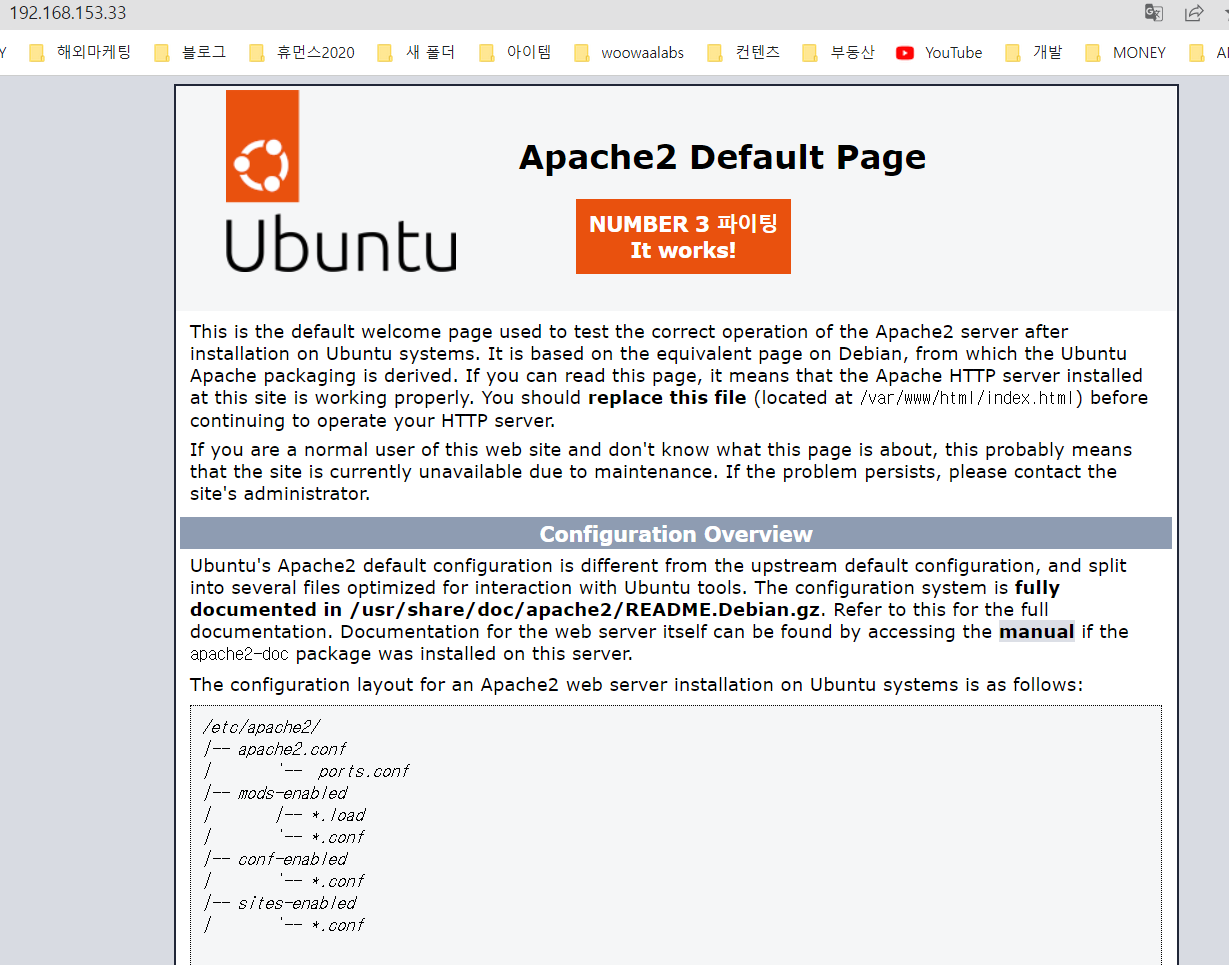Click the translate page icon
Viewport: 1229px width, 965px height.
coord(1154,13)
